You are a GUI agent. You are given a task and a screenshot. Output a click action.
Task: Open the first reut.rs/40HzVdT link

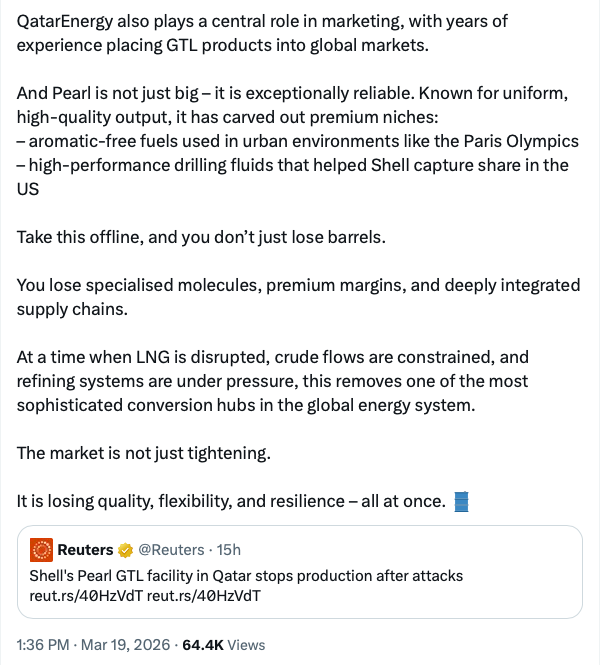[86, 596]
